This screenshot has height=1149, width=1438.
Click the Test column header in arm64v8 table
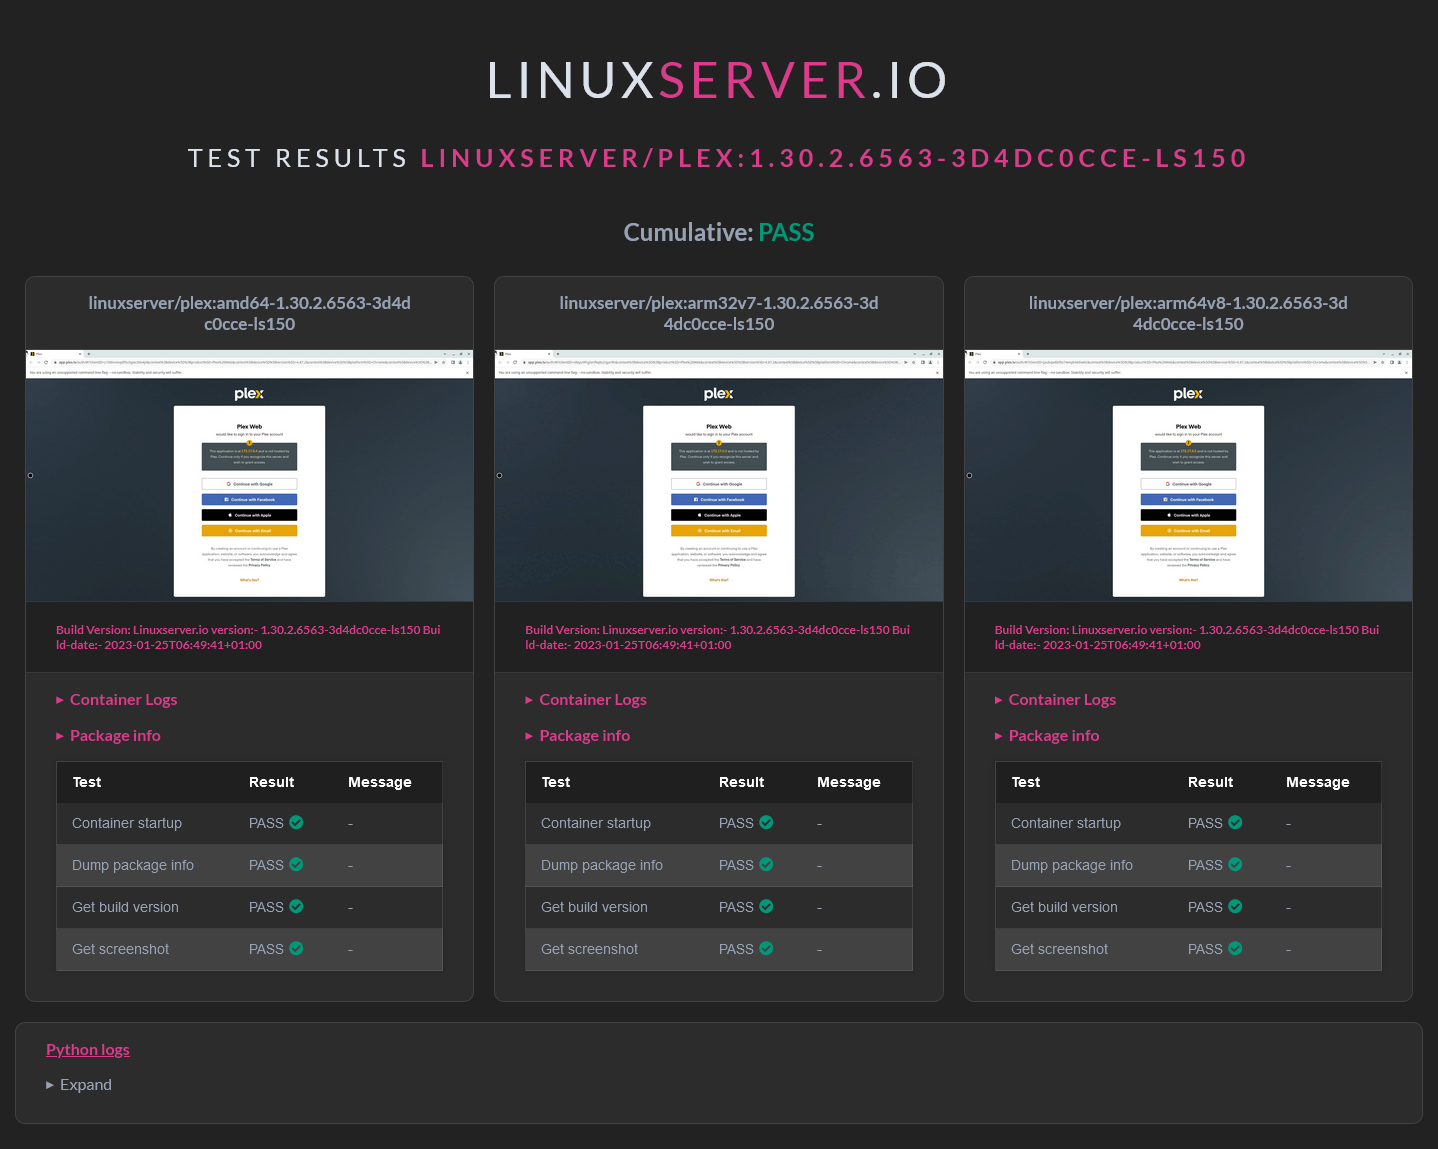click(x=1025, y=782)
